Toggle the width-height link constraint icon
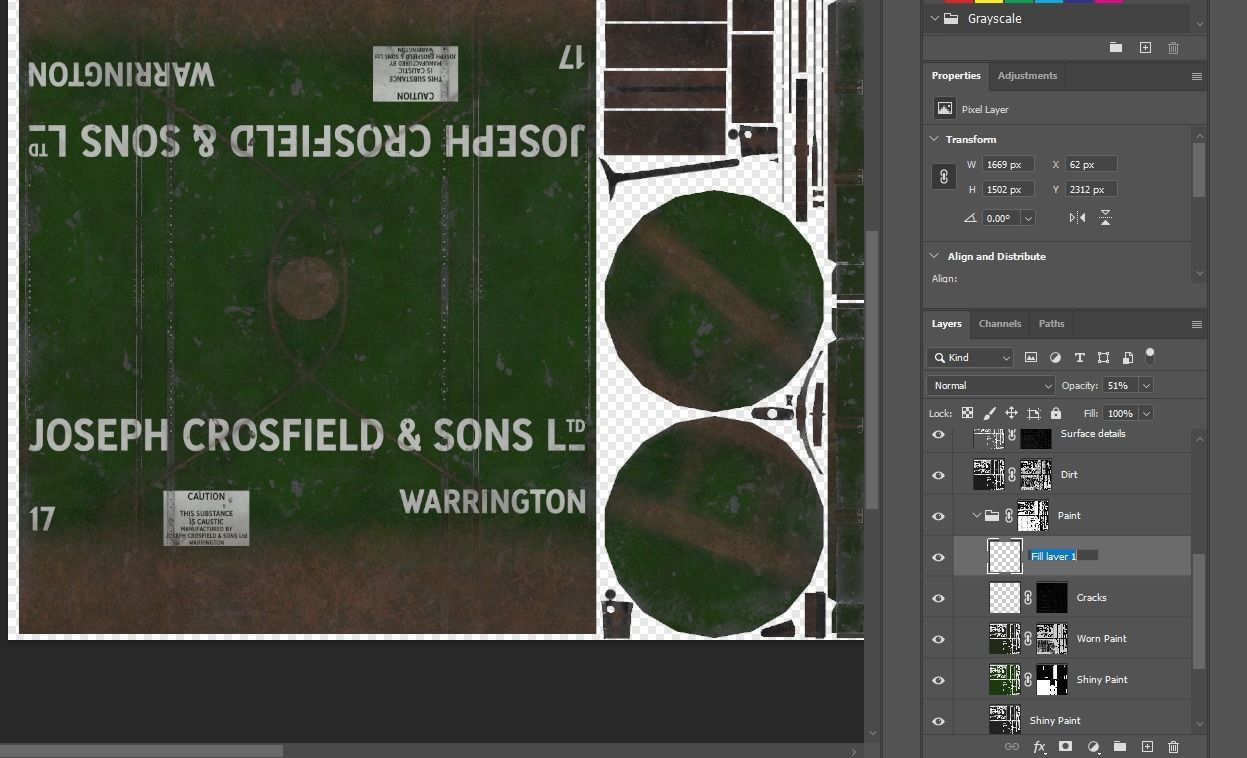Viewport: 1247px width, 758px height. (943, 177)
